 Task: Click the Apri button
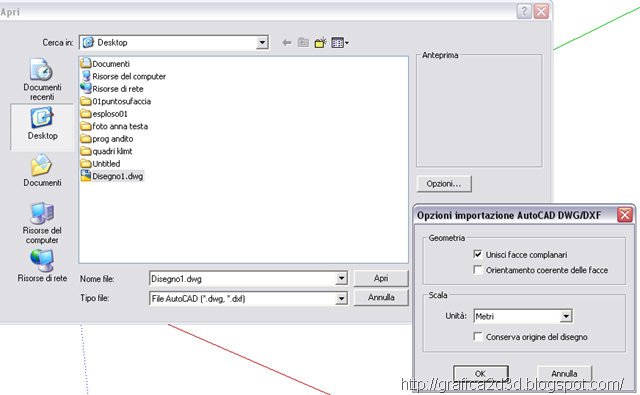[x=381, y=278]
